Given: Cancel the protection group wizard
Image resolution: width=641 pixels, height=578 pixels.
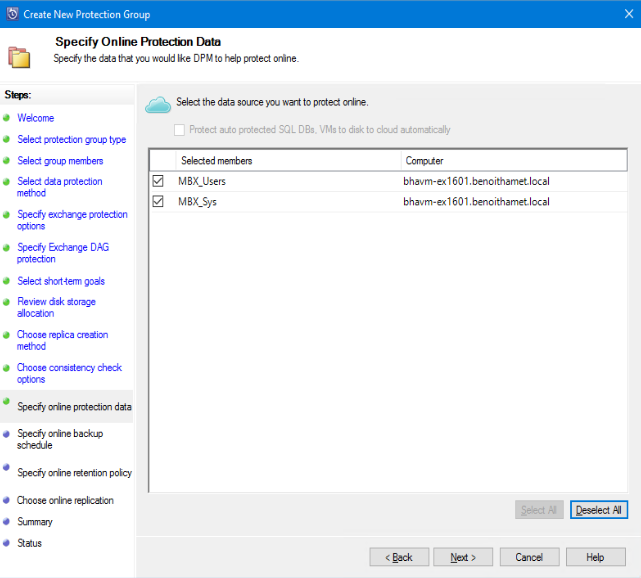Looking at the screenshot, I should pos(529,557).
